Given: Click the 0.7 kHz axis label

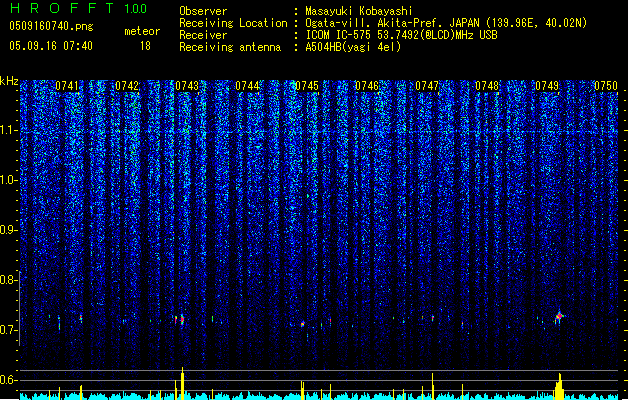Looking at the screenshot, I should [x=9, y=330].
